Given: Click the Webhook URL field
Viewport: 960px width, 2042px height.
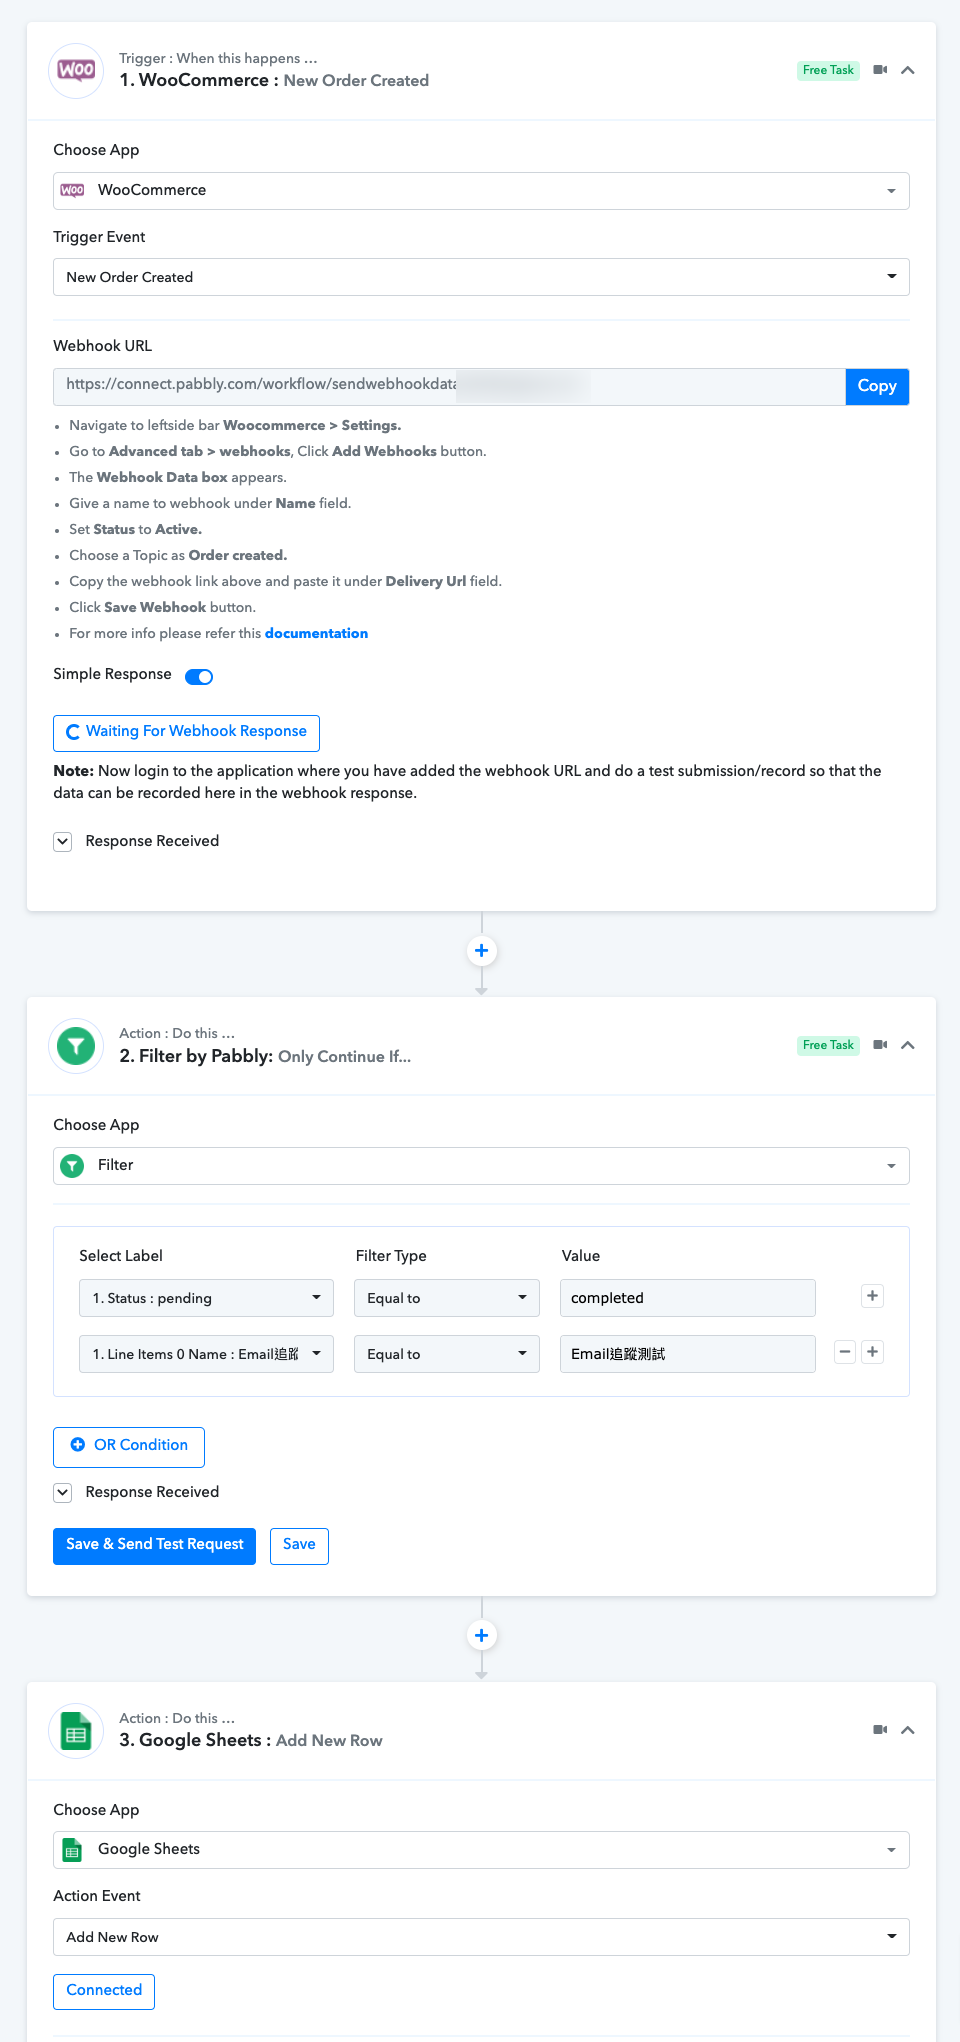Looking at the screenshot, I should [449, 386].
